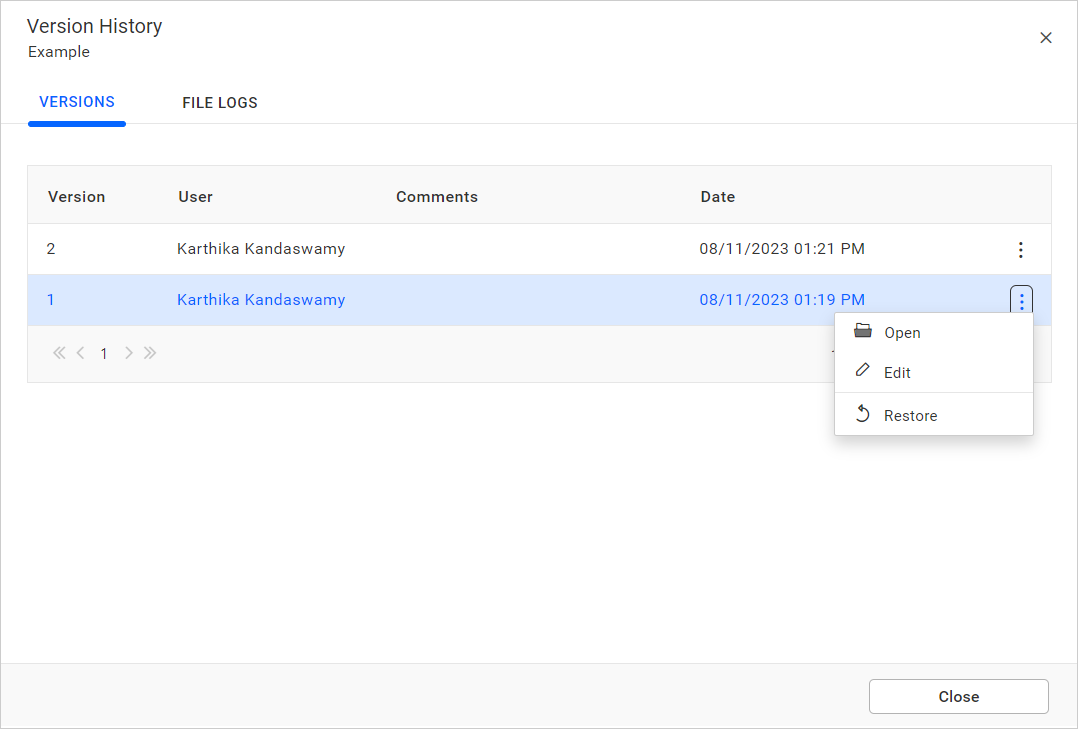Click Karthika Kandaswamy in the version 1 row

[x=261, y=300]
